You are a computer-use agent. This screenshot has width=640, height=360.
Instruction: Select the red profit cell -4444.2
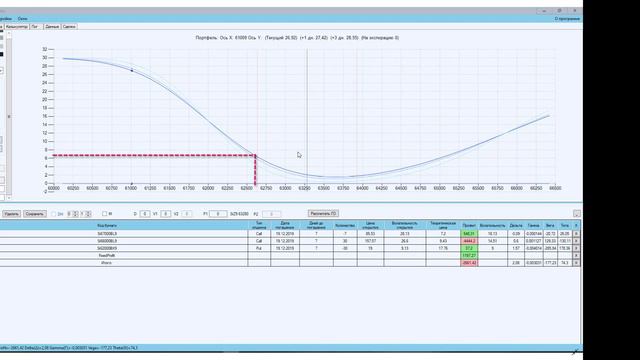pos(469,241)
